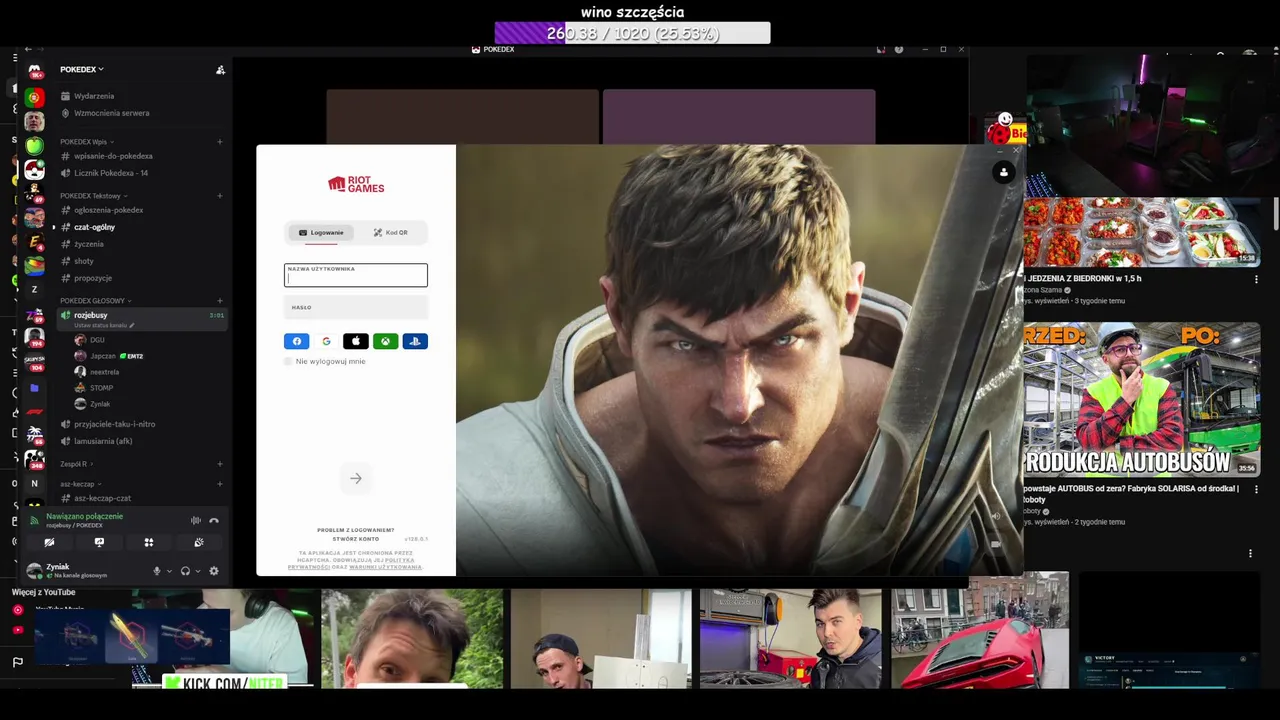Select the rozjebusy voice channel
Screen dimensions: 1280x720
142,315
